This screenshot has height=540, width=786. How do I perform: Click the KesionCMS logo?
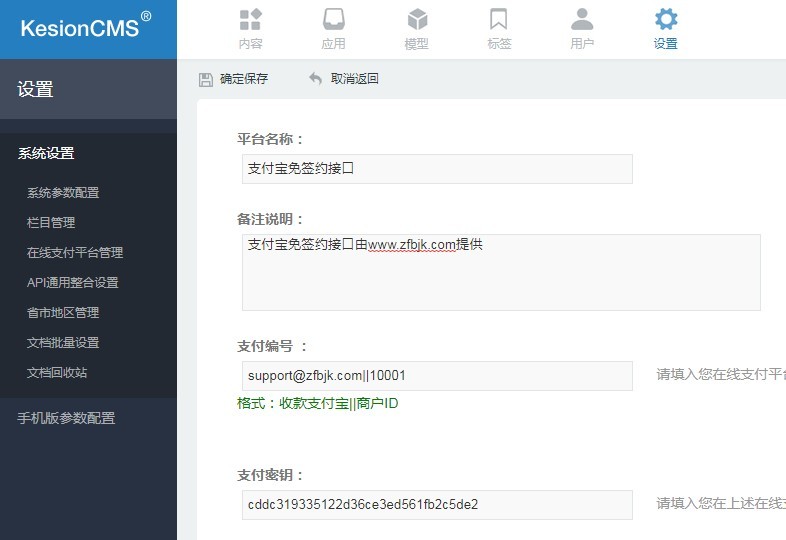(86, 27)
